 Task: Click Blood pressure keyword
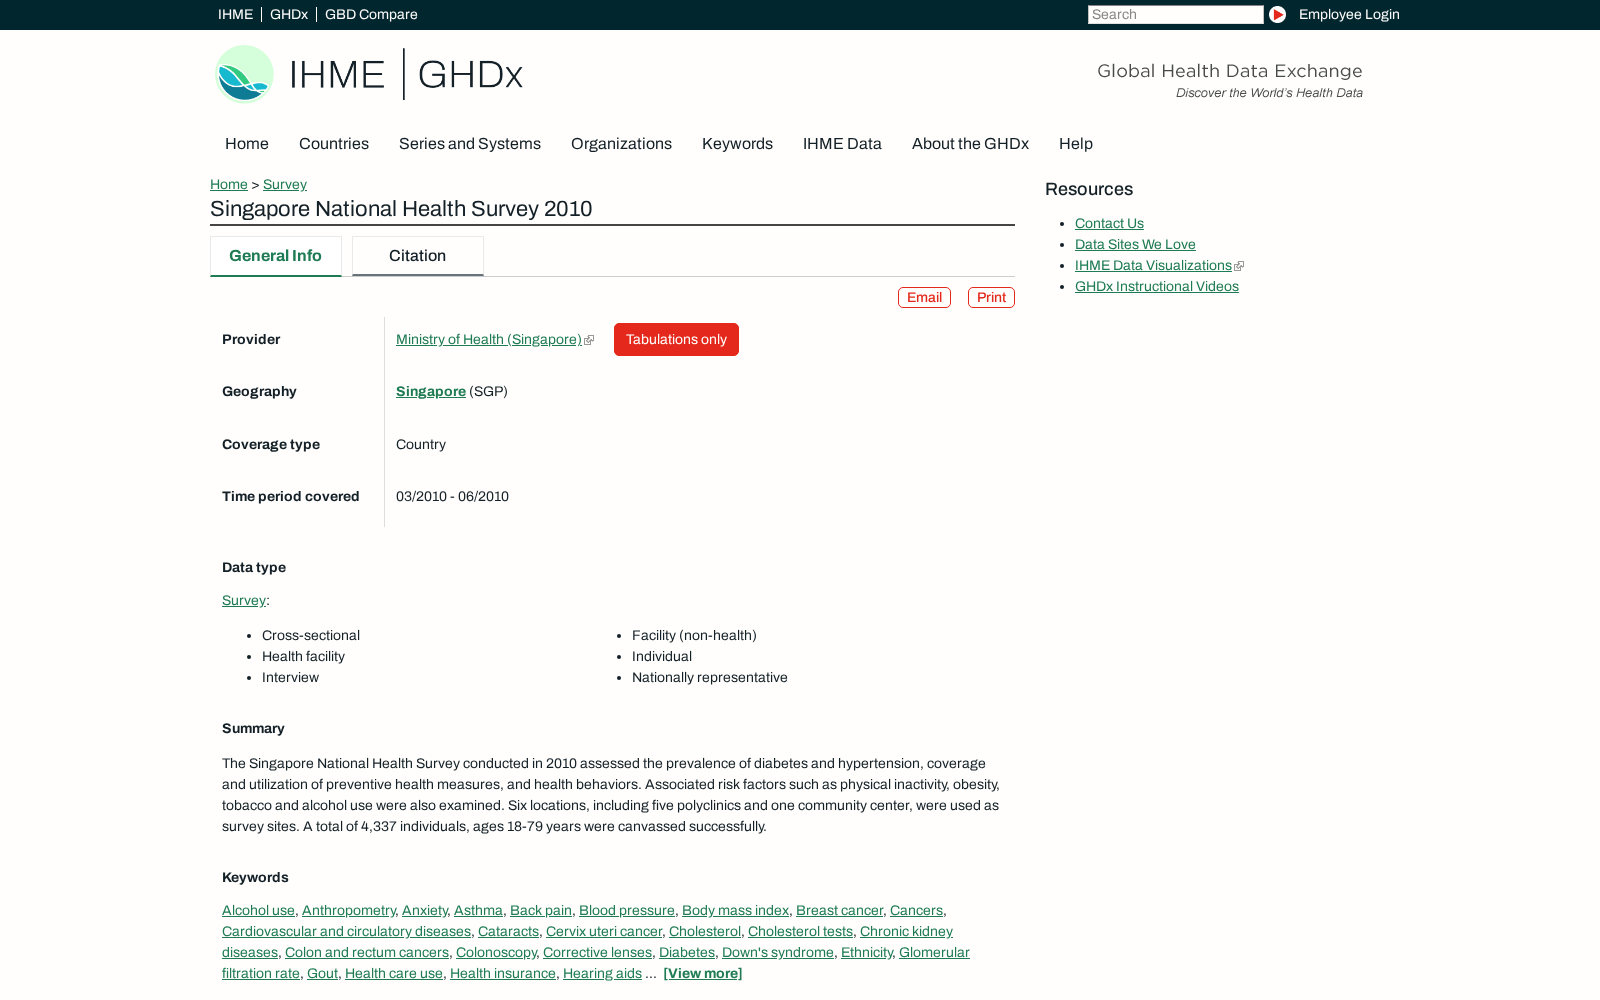pos(627,910)
